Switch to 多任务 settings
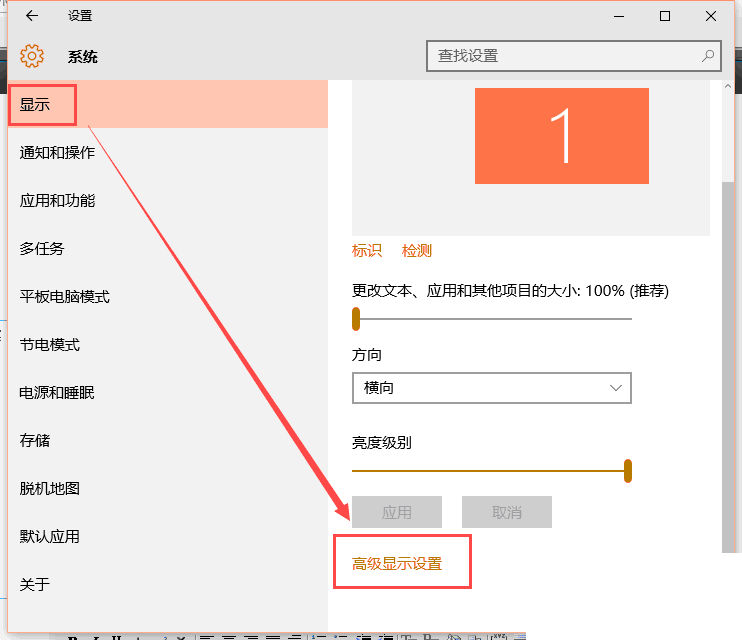 click(42, 248)
